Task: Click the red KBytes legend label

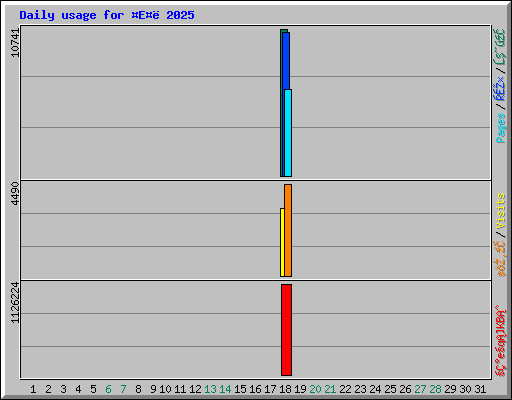Action: (x=500, y=341)
